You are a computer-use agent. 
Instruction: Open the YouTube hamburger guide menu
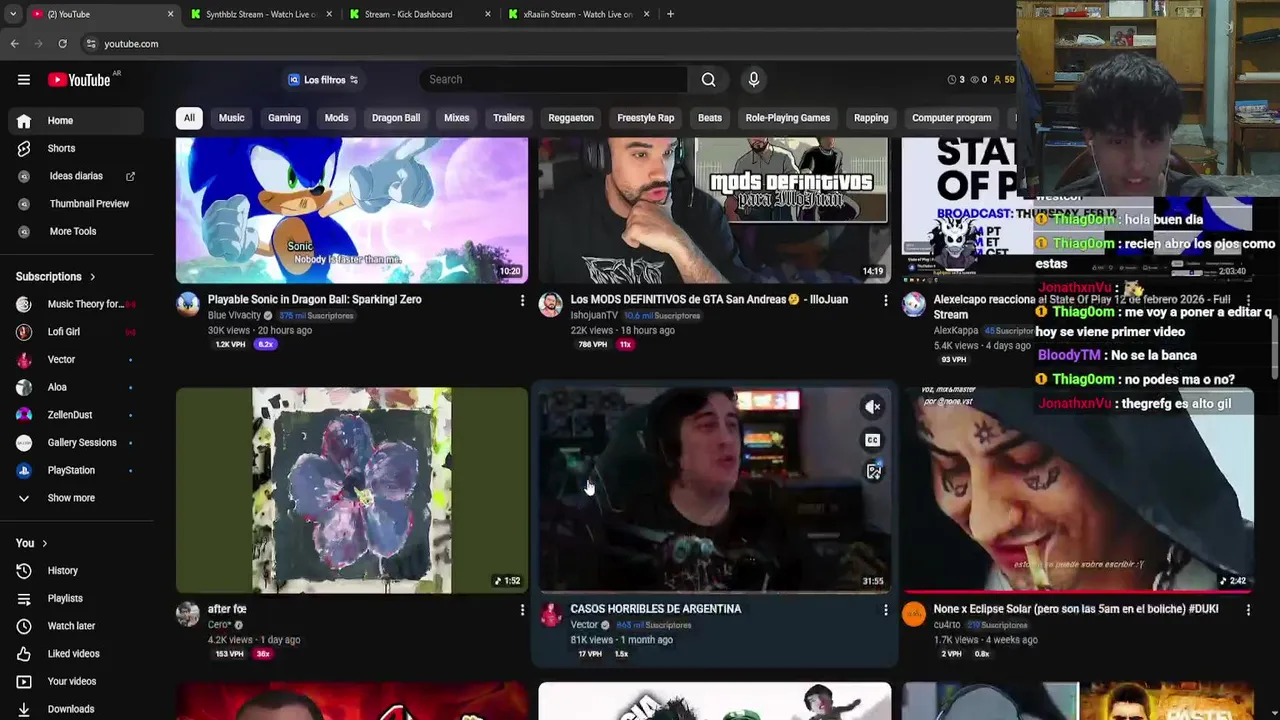pos(24,80)
